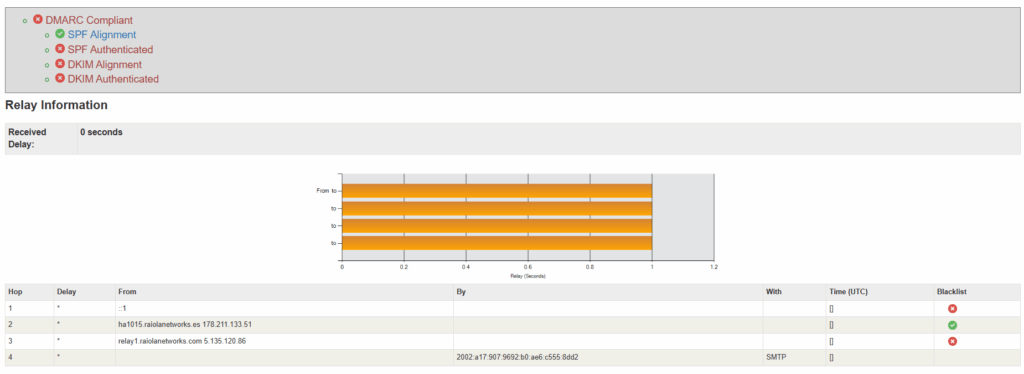This screenshot has height=374, width=1024.
Task: Open the DKIM Authenticated link
Action: click(113, 79)
